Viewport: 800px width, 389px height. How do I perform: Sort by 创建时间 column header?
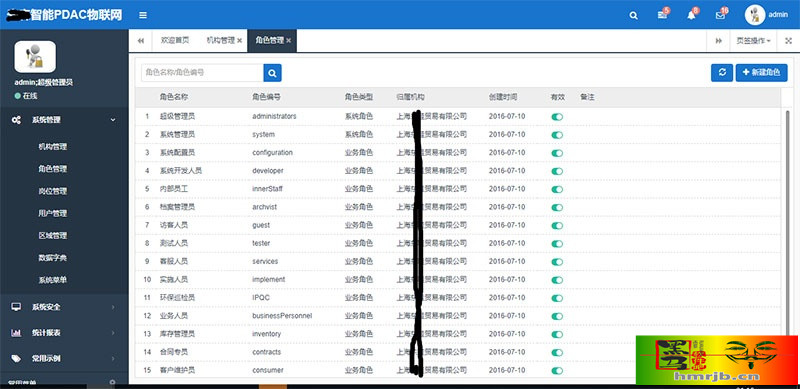[503, 96]
